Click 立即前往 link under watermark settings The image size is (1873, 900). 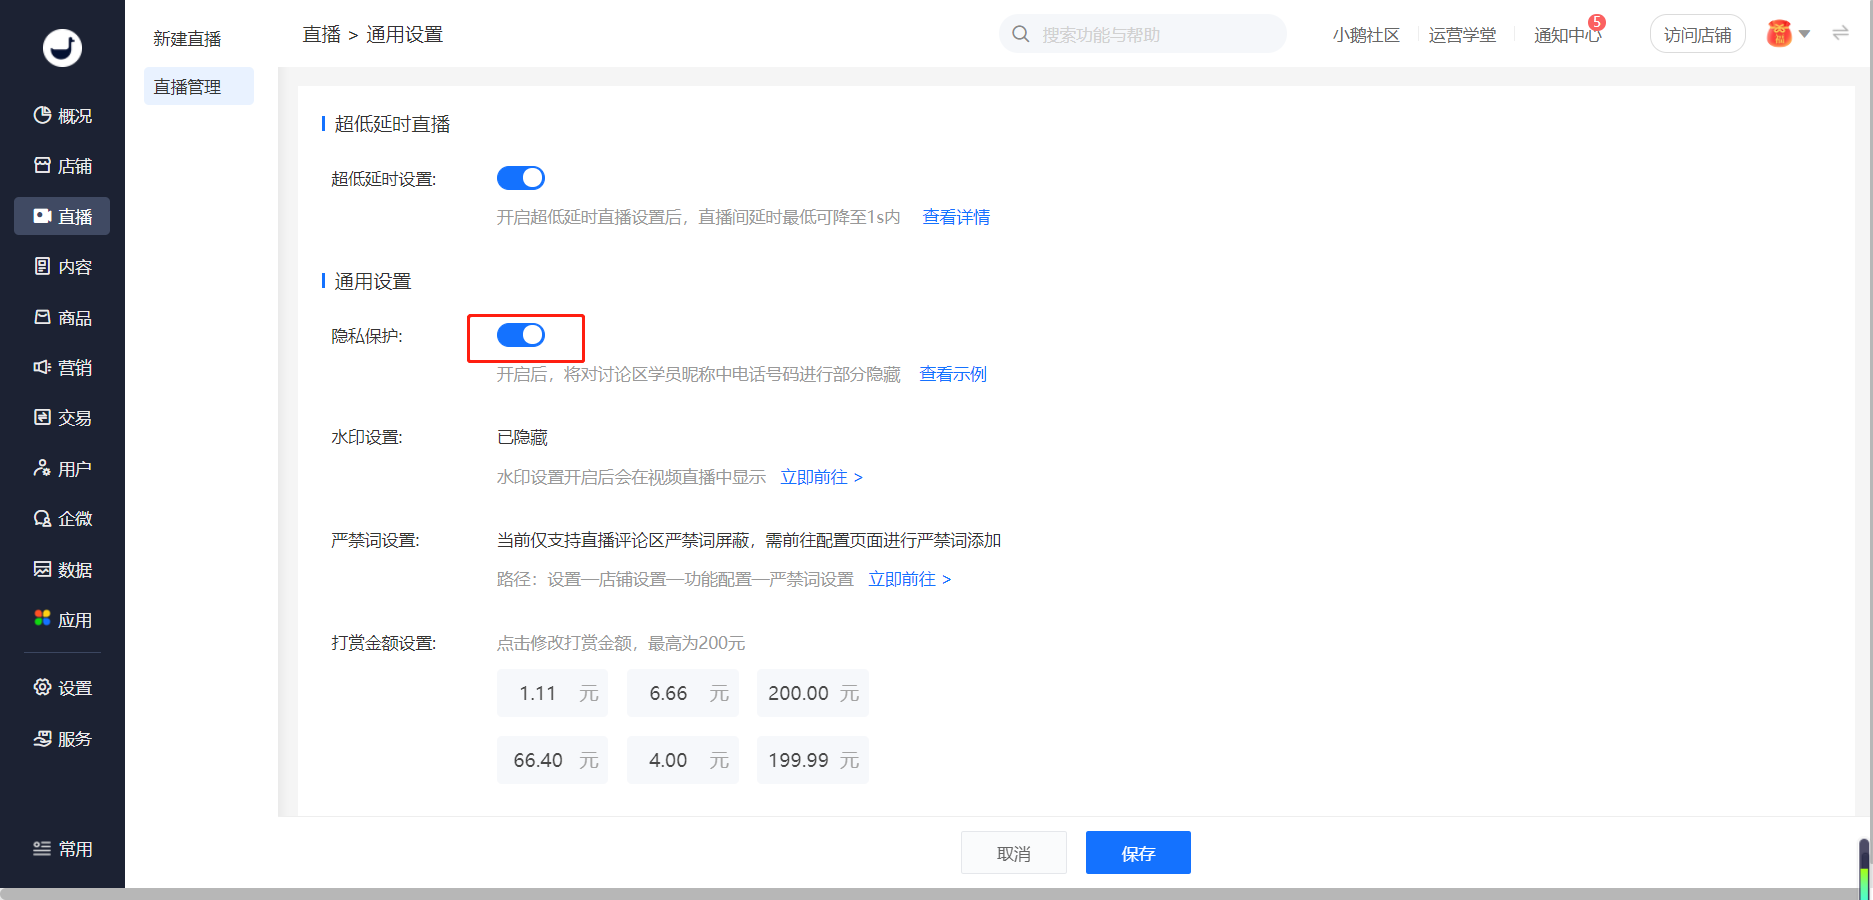(821, 477)
